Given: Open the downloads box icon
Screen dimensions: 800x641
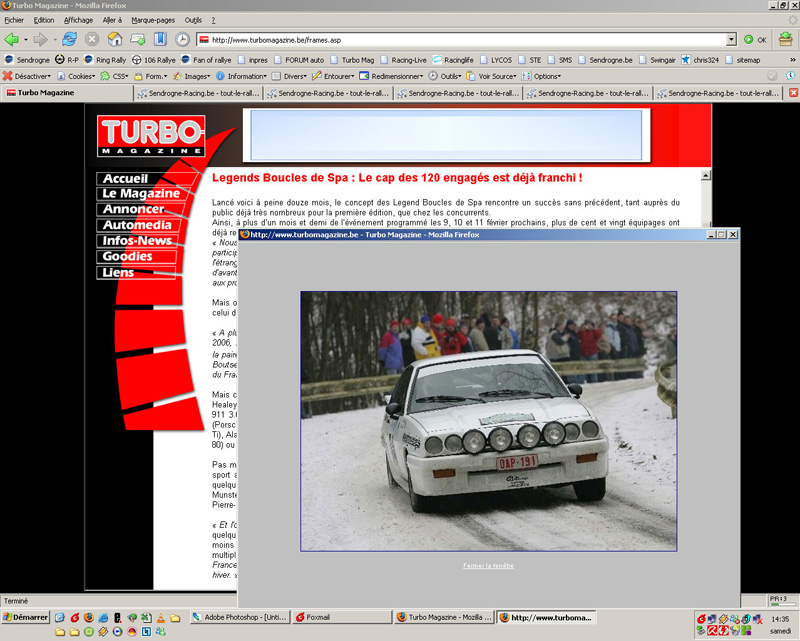Looking at the screenshot, I should tap(785, 39).
